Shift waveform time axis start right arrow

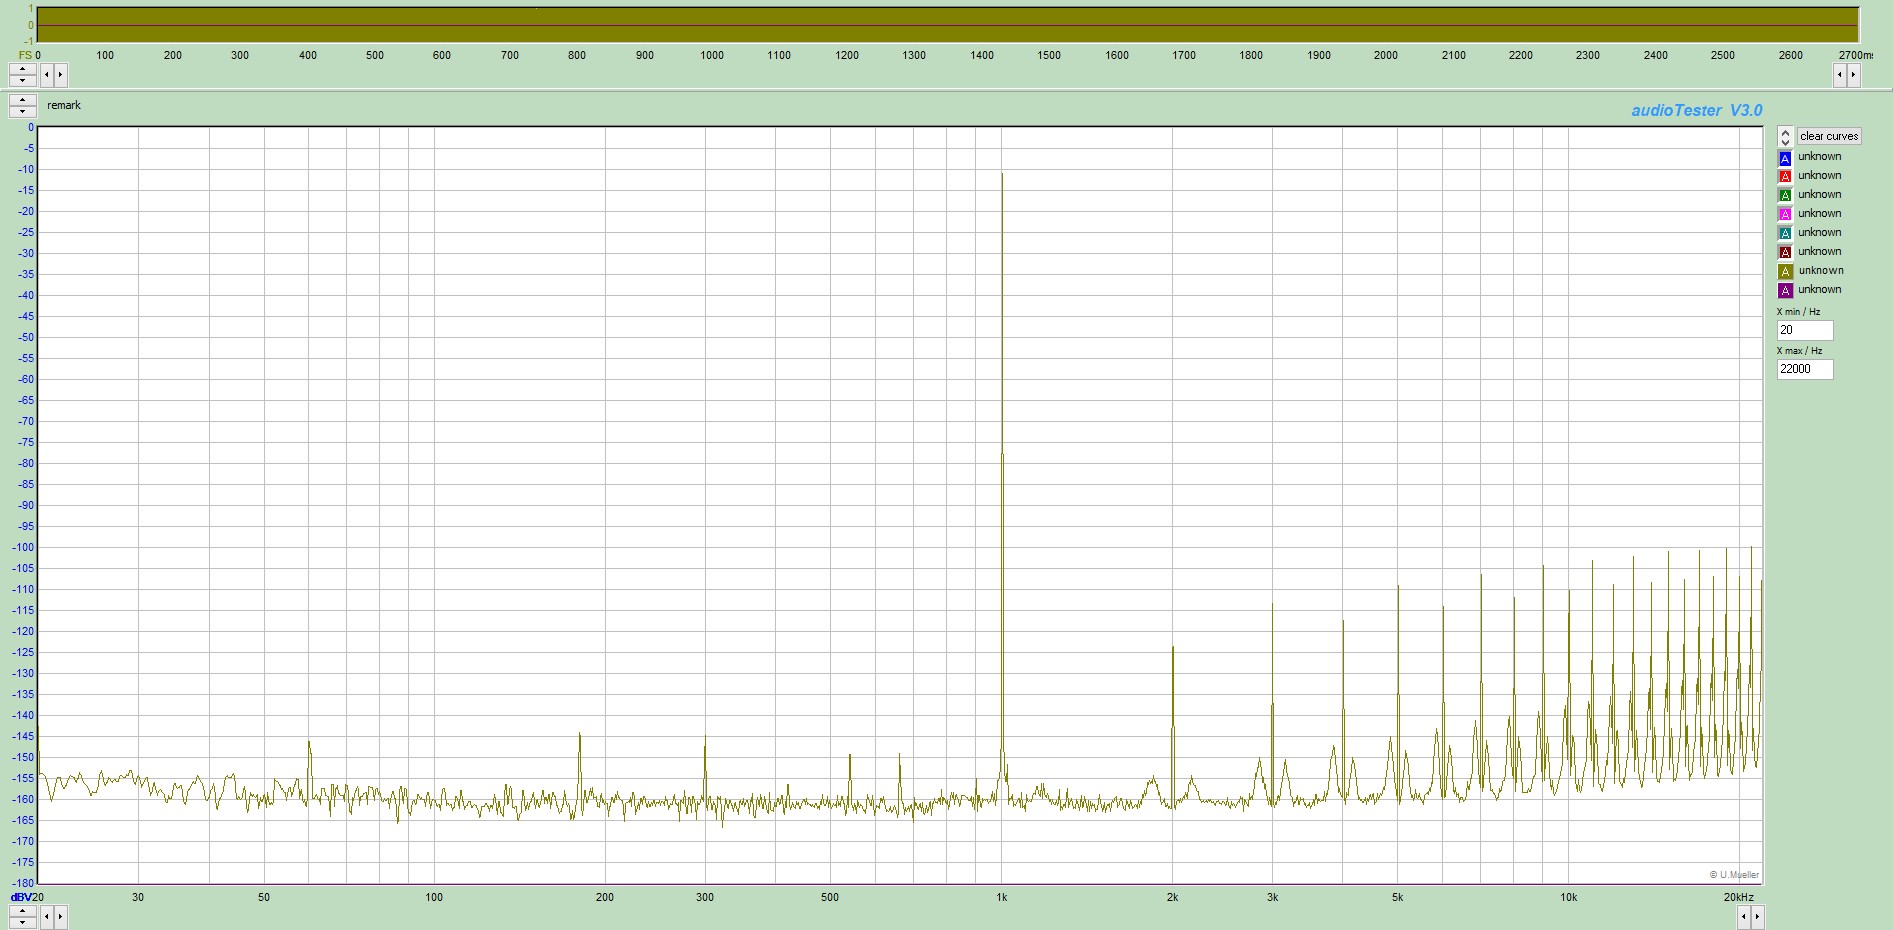click(60, 74)
